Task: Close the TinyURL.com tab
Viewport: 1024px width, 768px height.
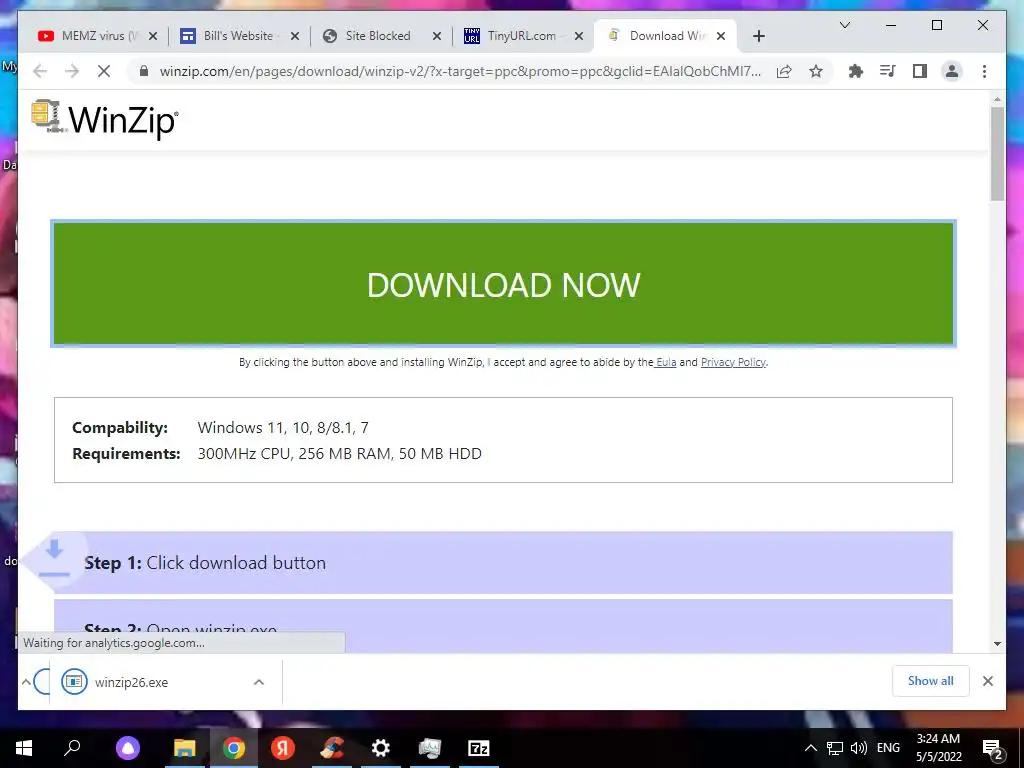Action: click(579, 37)
